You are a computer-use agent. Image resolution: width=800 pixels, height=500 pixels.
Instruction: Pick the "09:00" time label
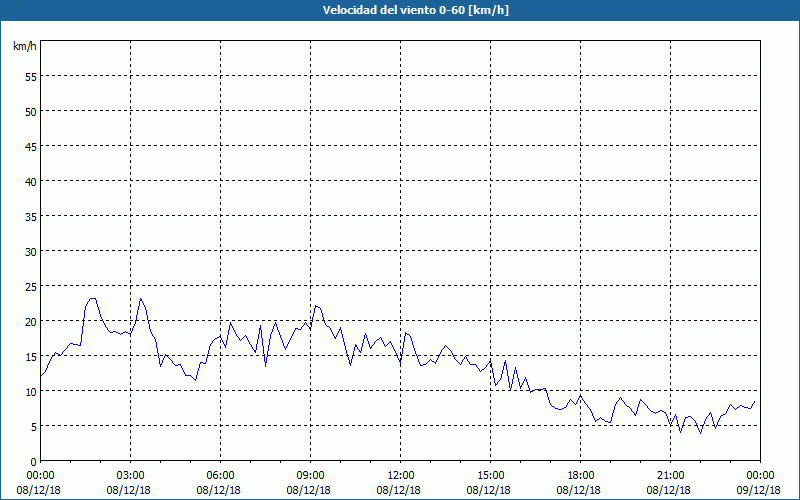coord(310,476)
